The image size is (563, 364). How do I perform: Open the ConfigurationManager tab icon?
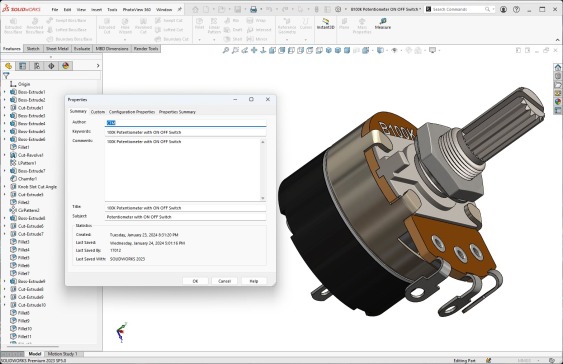37,66
